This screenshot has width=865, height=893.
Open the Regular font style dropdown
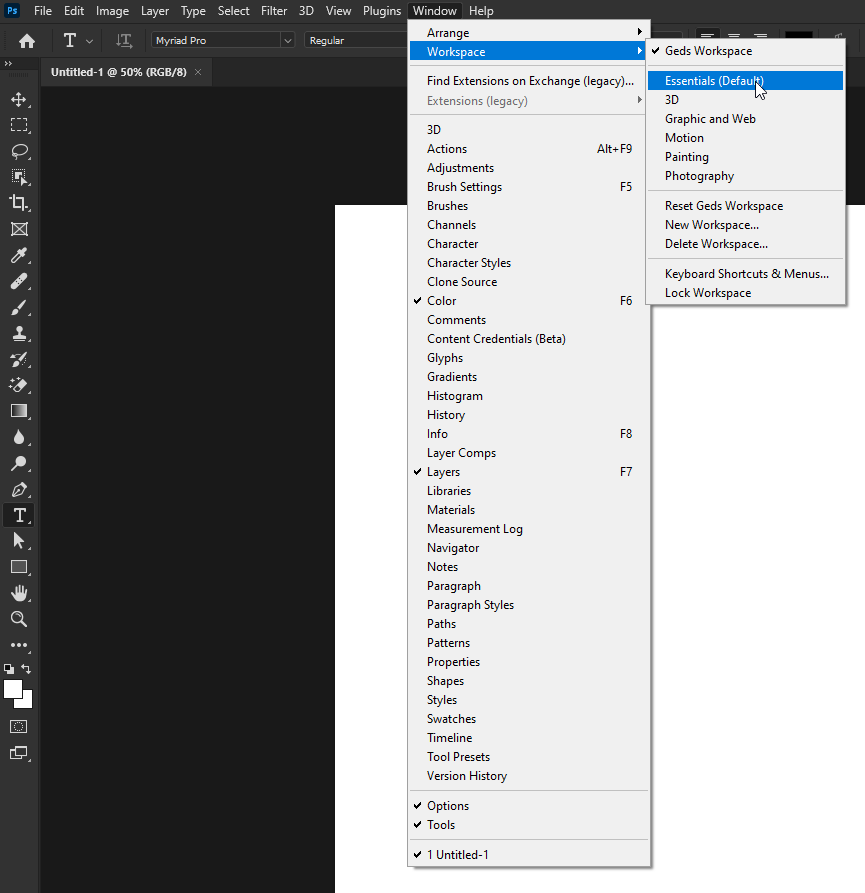point(356,40)
